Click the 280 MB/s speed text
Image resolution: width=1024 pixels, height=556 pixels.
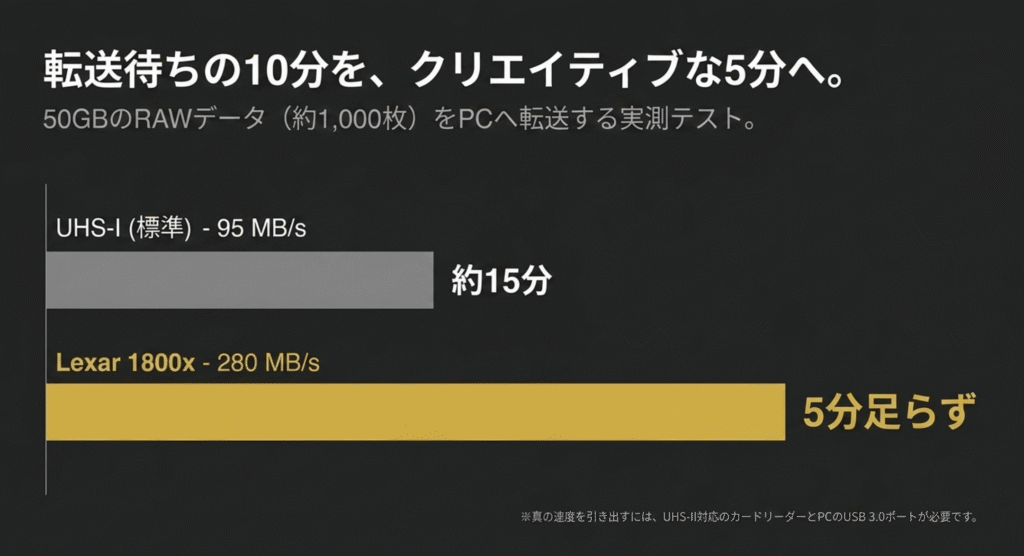click(x=268, y=362)
